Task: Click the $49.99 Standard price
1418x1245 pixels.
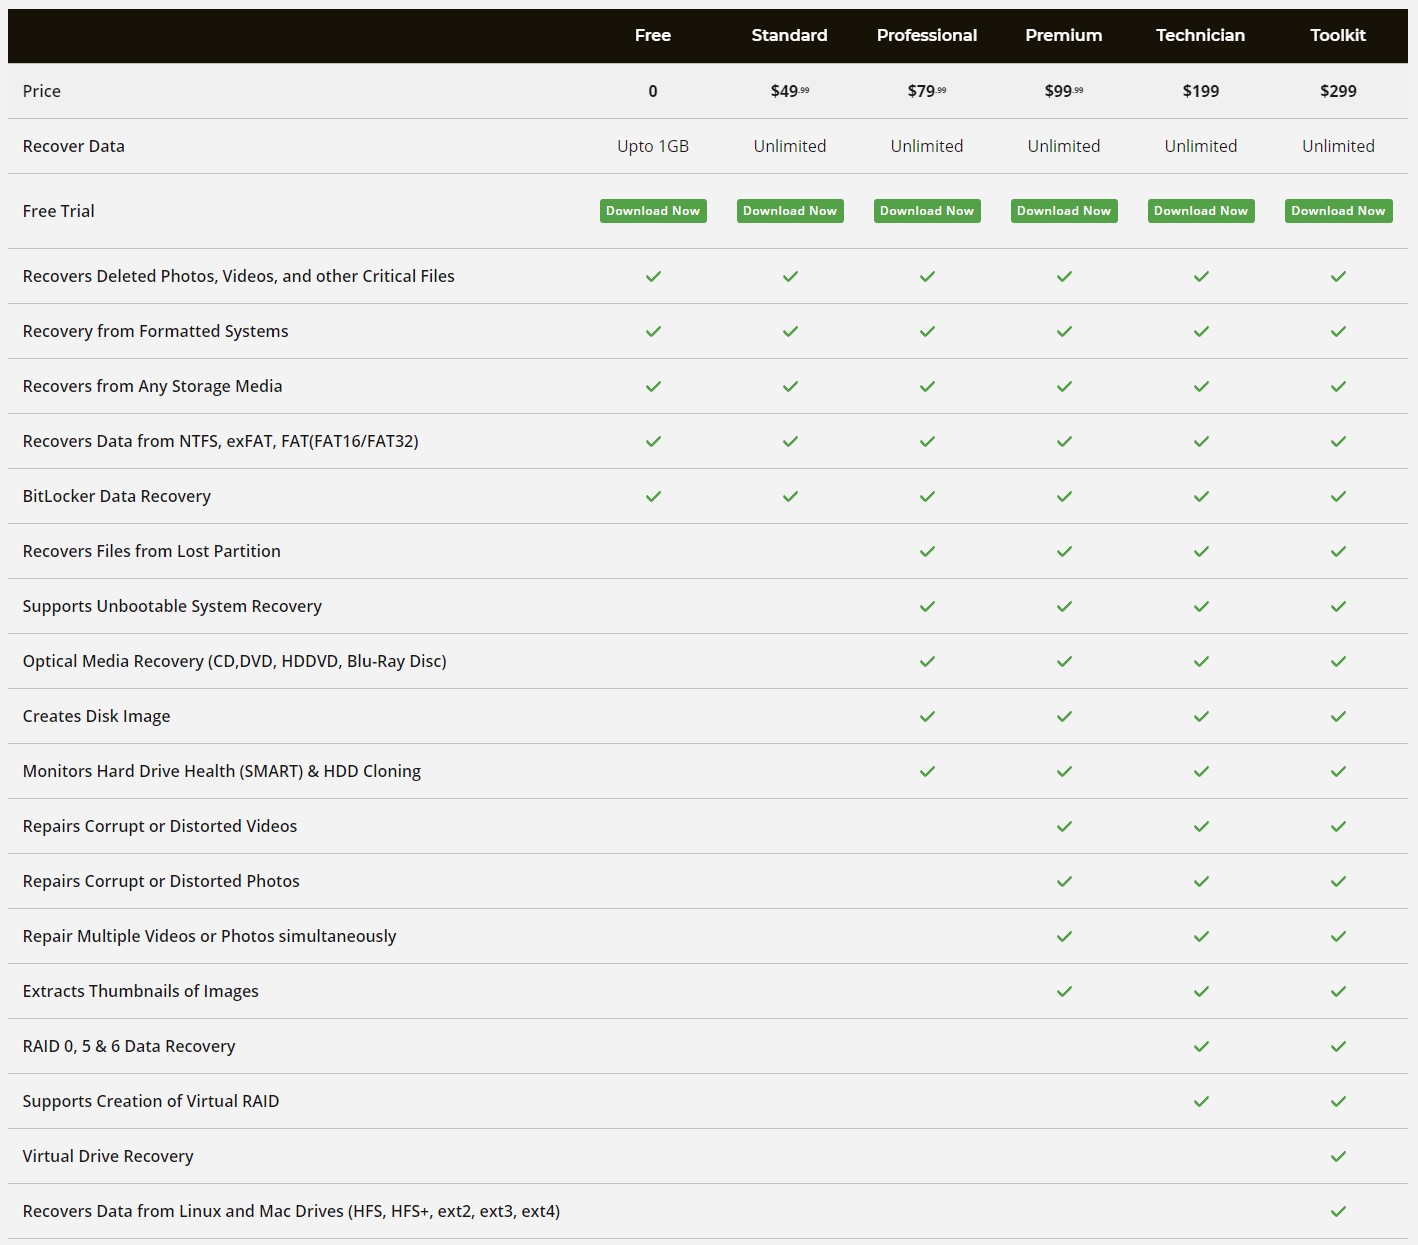Action: click(790, 91)
